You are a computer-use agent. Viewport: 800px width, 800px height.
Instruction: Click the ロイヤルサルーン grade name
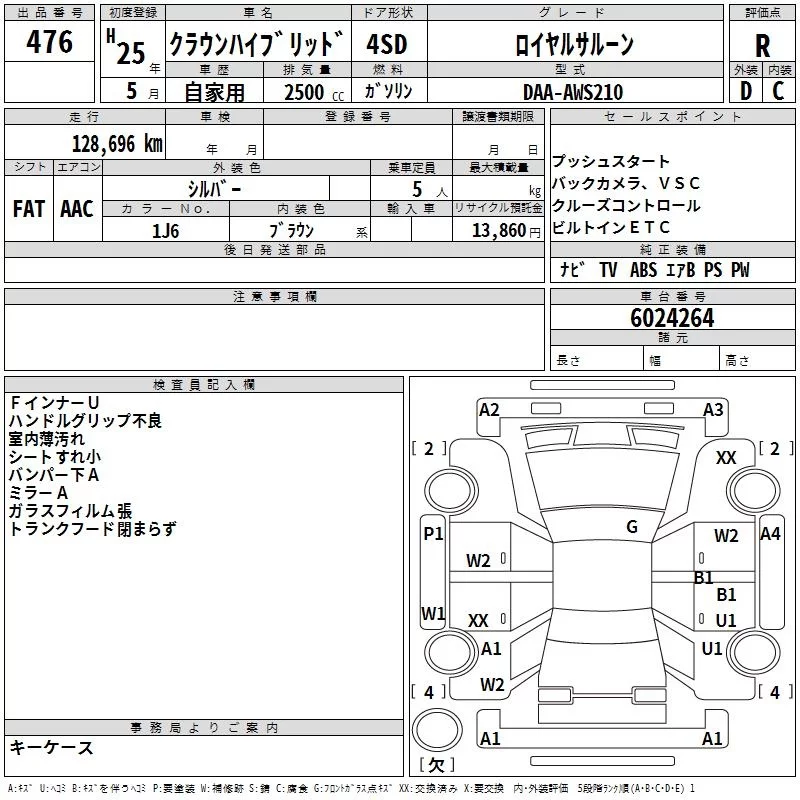coord(573,45)
